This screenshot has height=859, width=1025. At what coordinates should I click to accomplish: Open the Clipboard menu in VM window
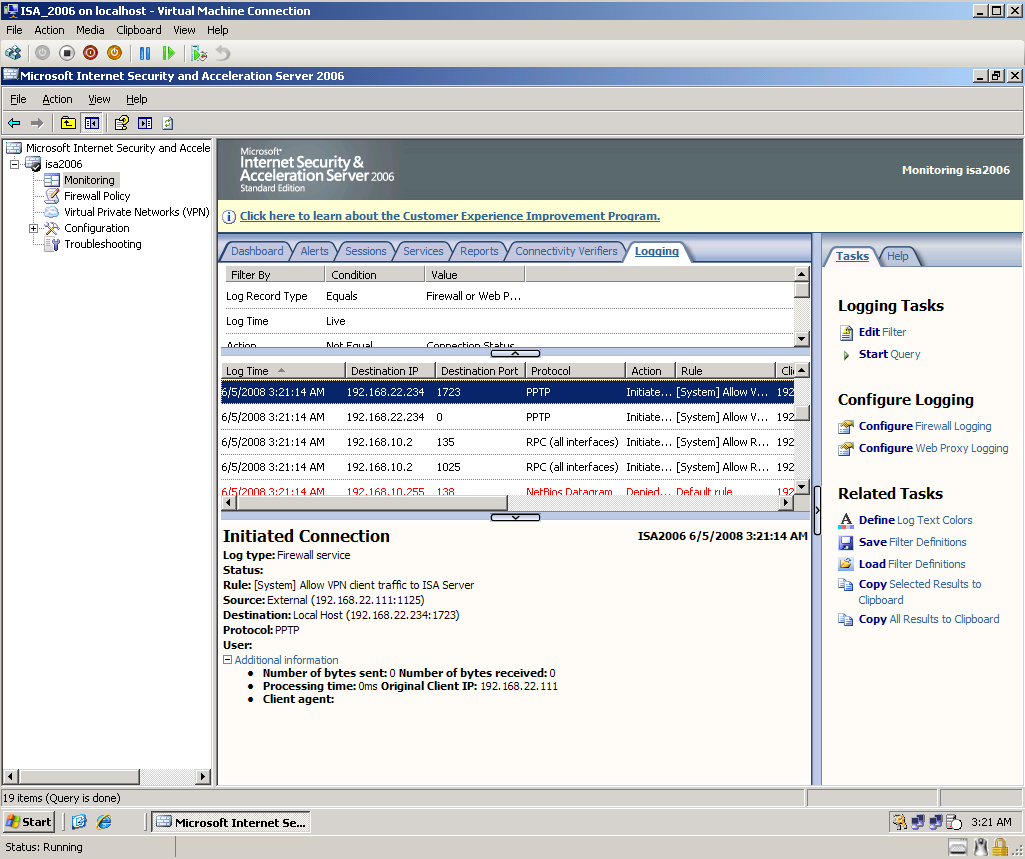pyautogui.click(x=139, y=30)
